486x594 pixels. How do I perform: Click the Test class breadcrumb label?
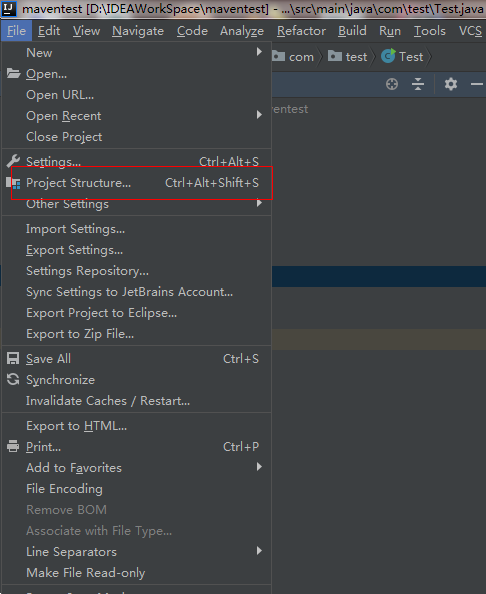click(411, 57)
